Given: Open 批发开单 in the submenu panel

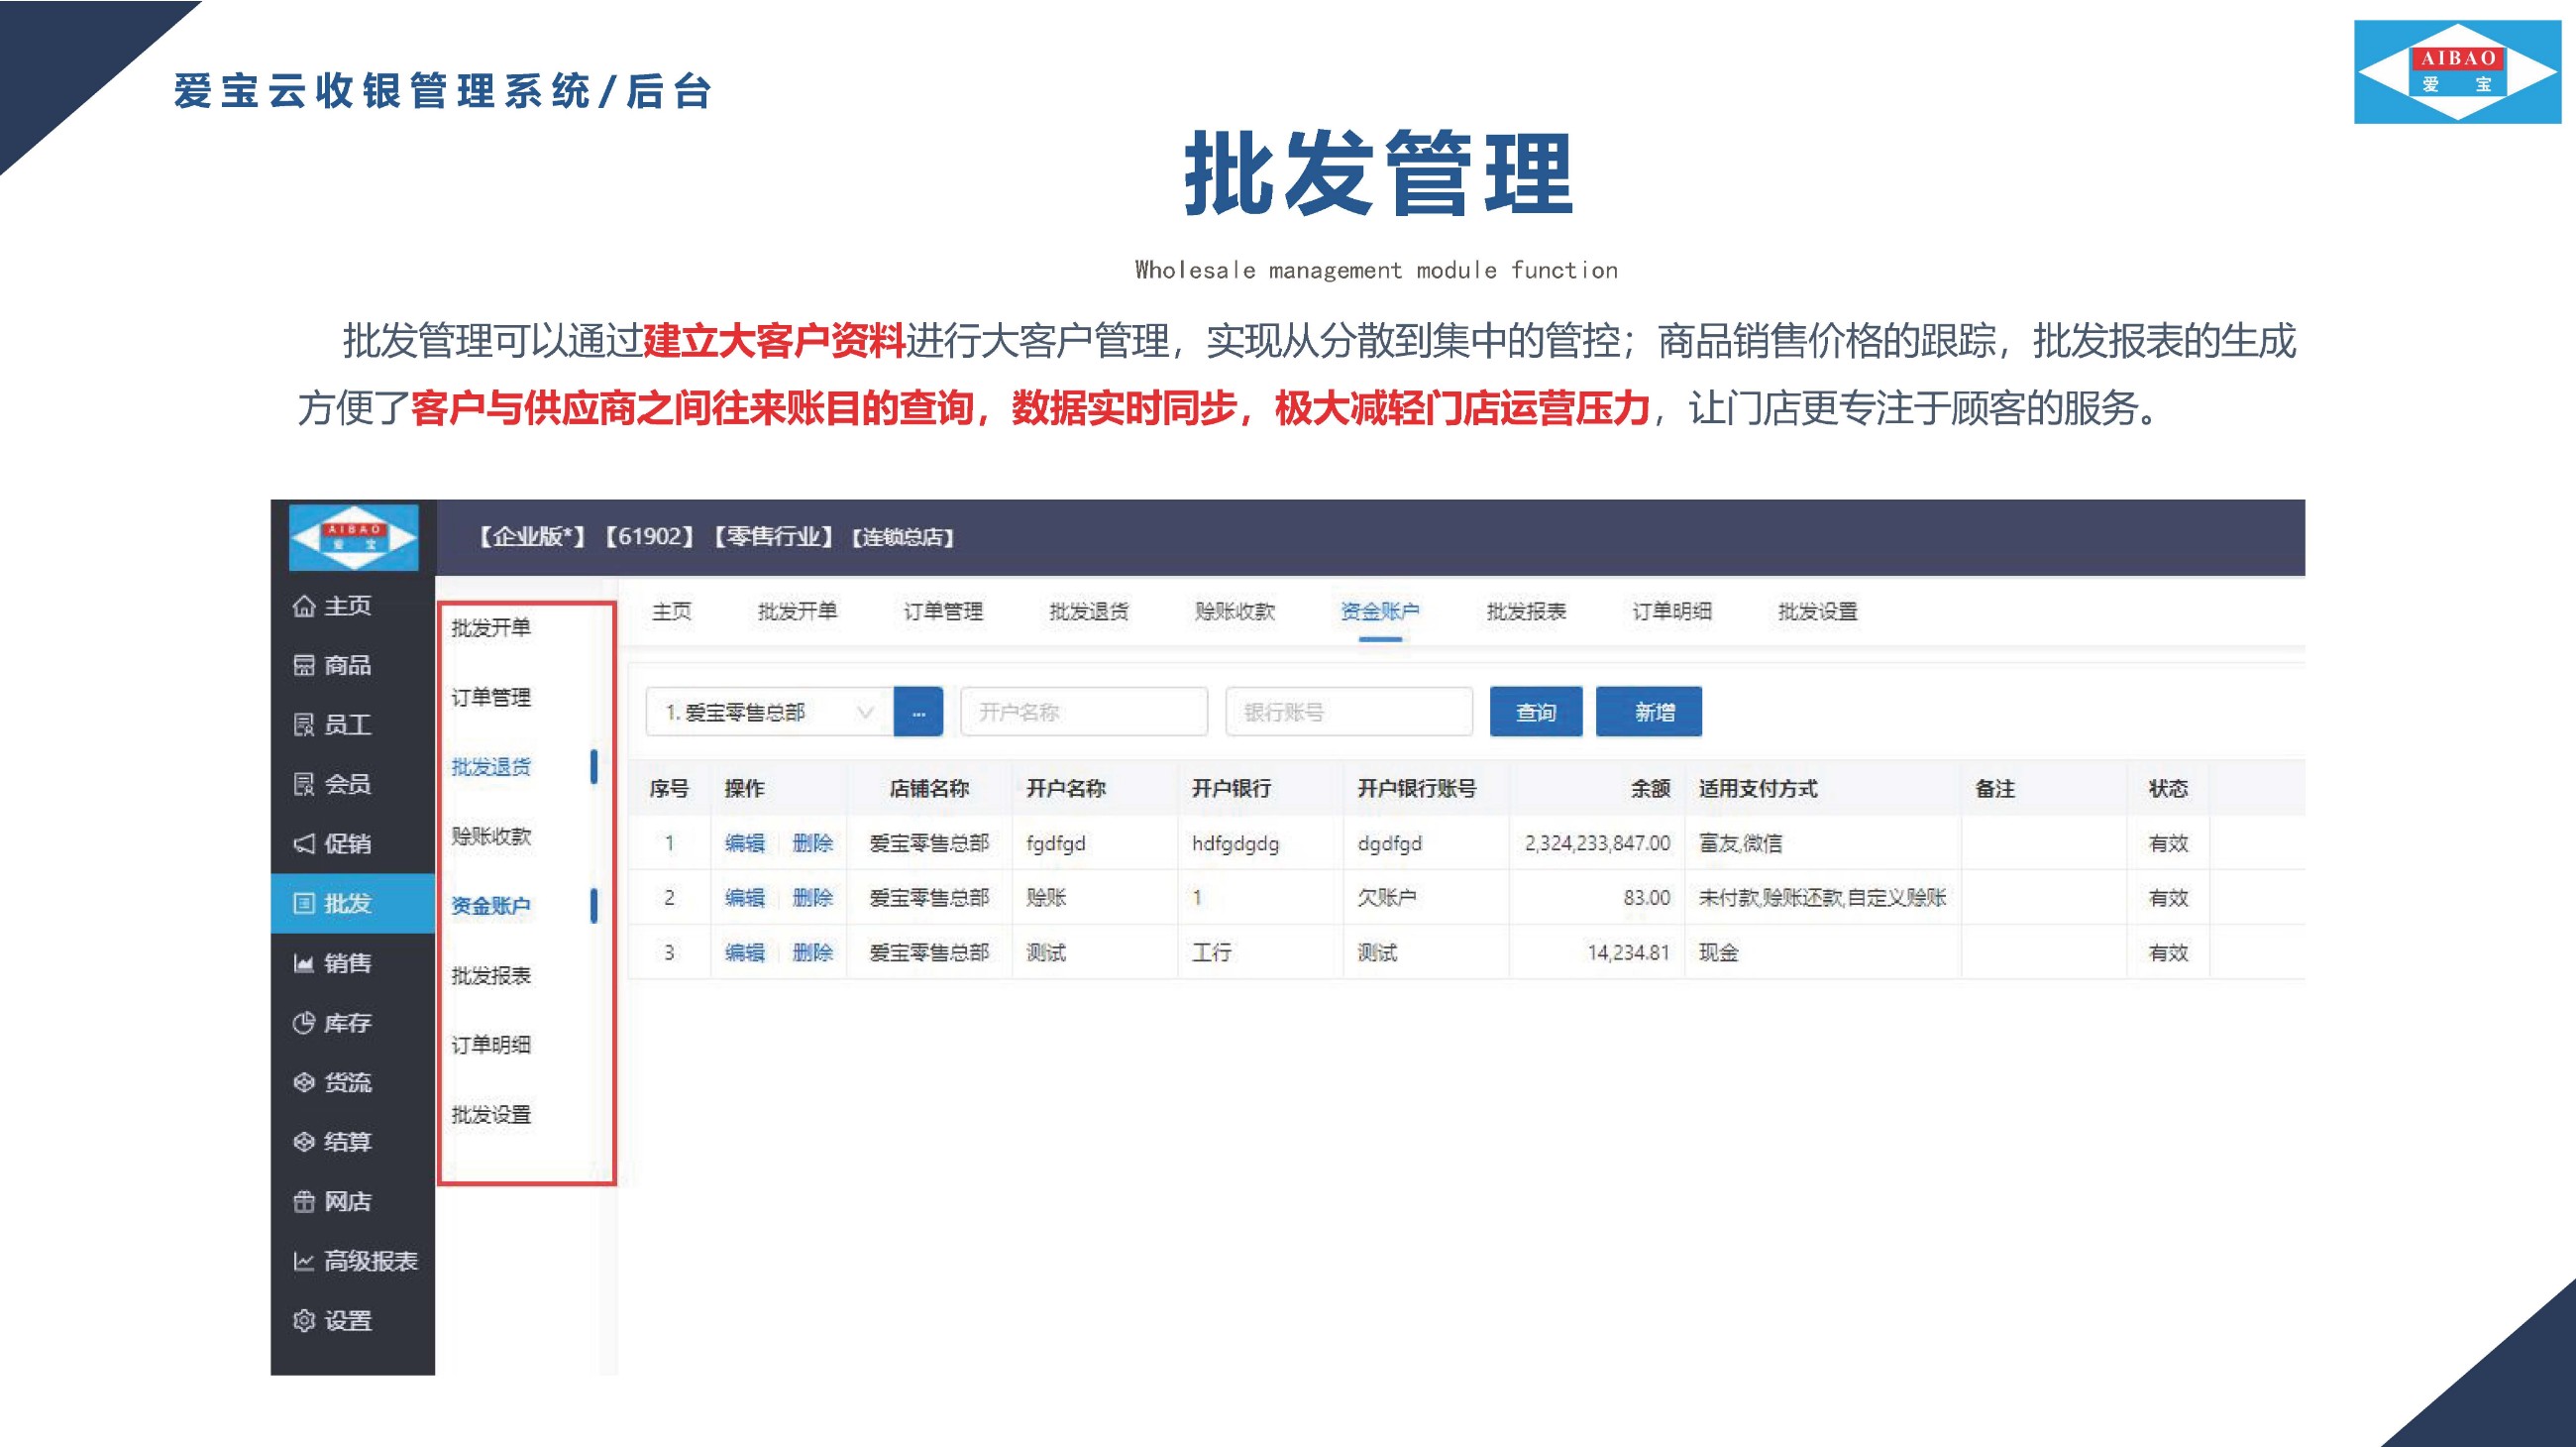Looking at the screenshot, I should pos(491,628).
